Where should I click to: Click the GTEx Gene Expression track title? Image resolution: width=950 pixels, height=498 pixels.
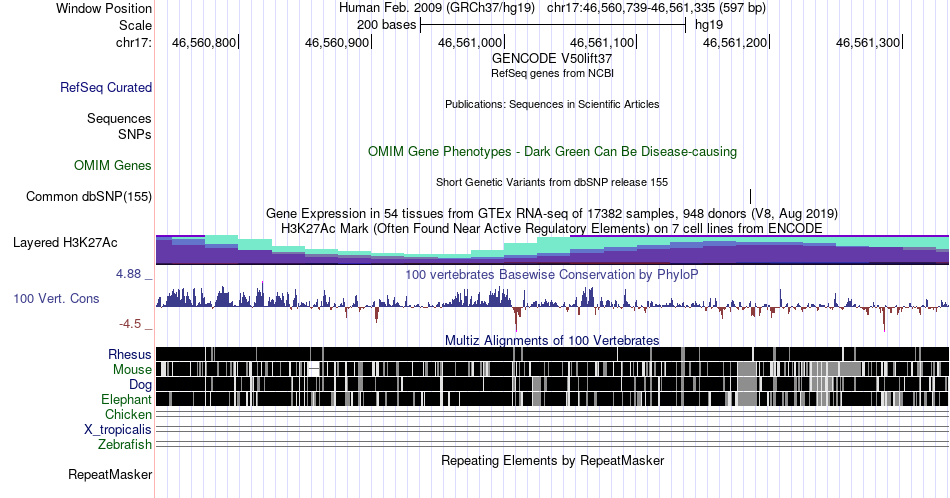pyautogui.click(x=552, y=213)
